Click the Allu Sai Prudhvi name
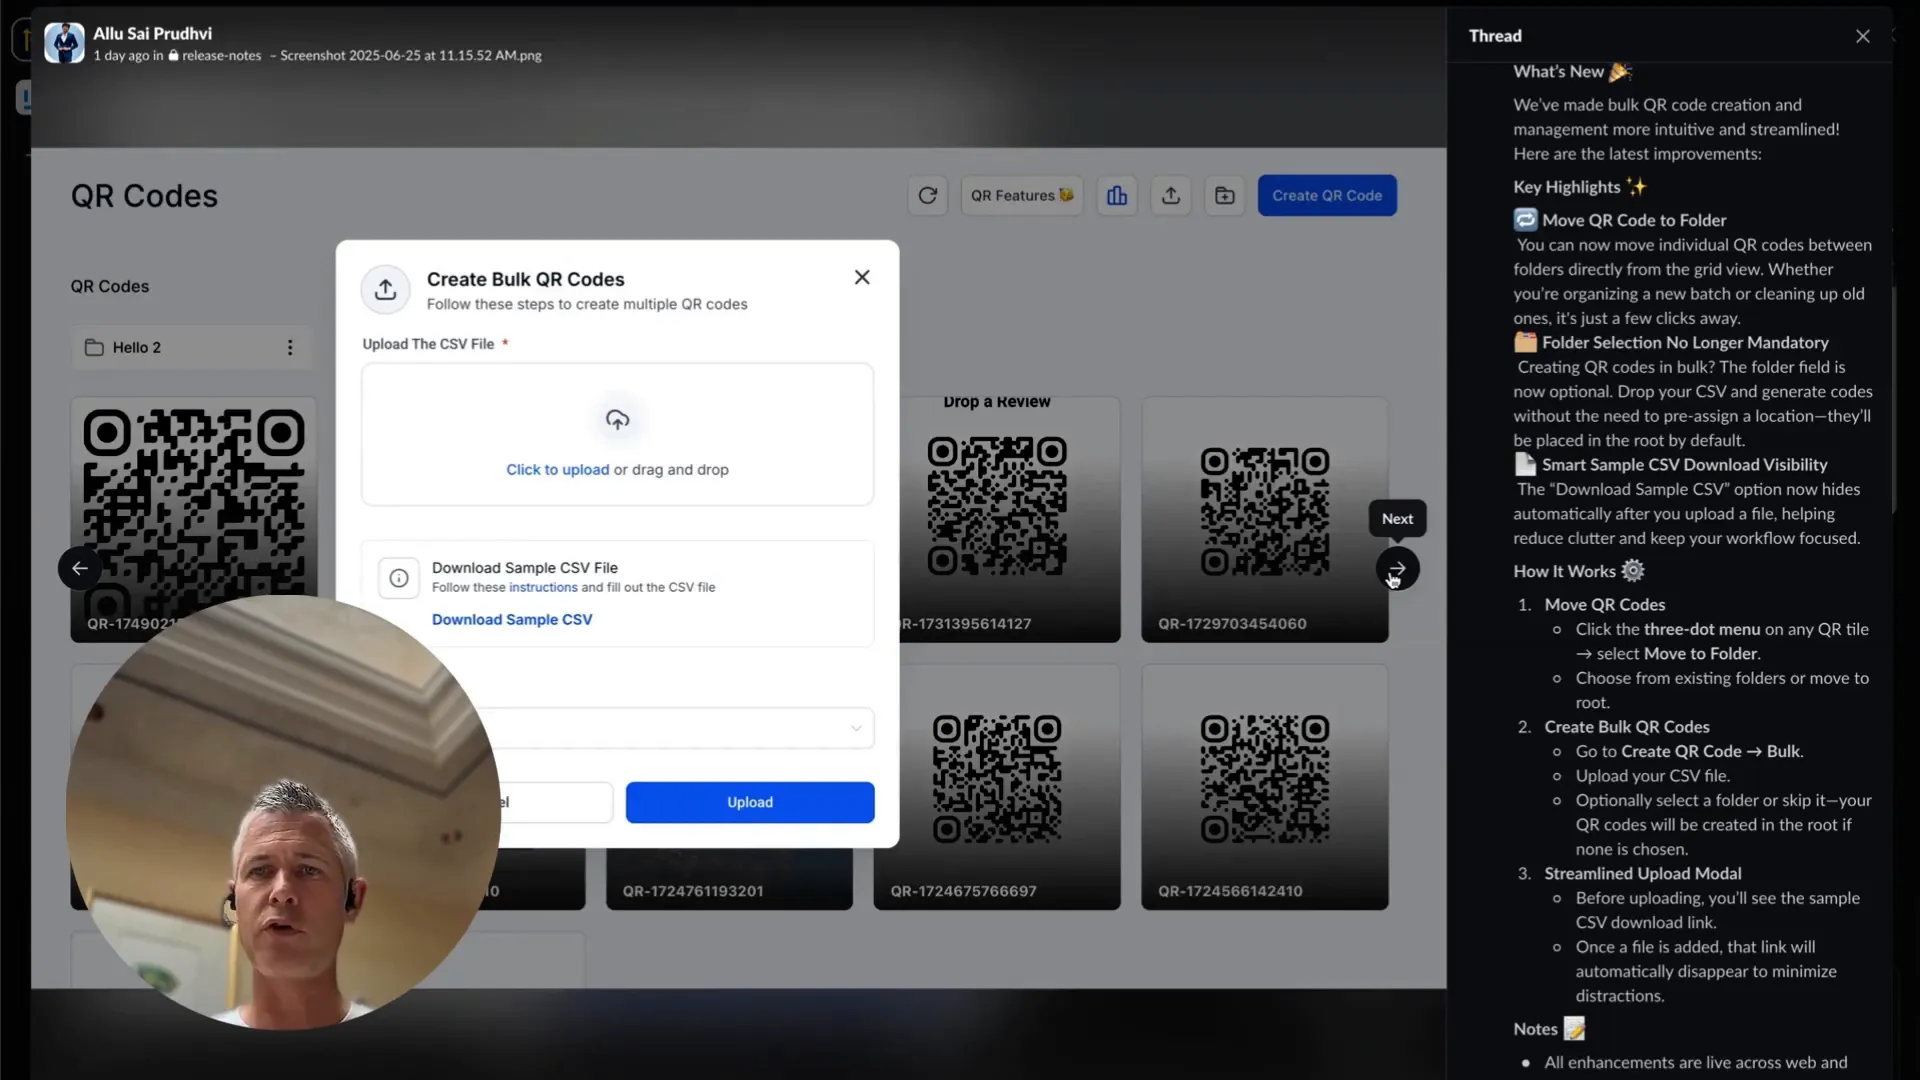 point(152,33)
